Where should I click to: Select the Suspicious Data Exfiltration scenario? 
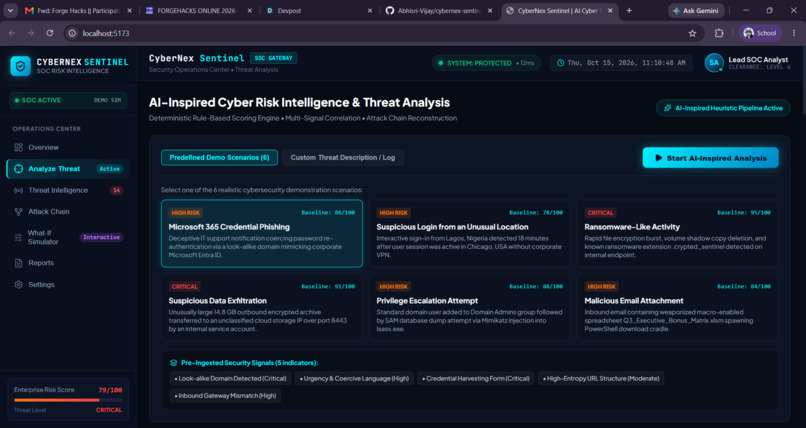[x=262, y=307]
